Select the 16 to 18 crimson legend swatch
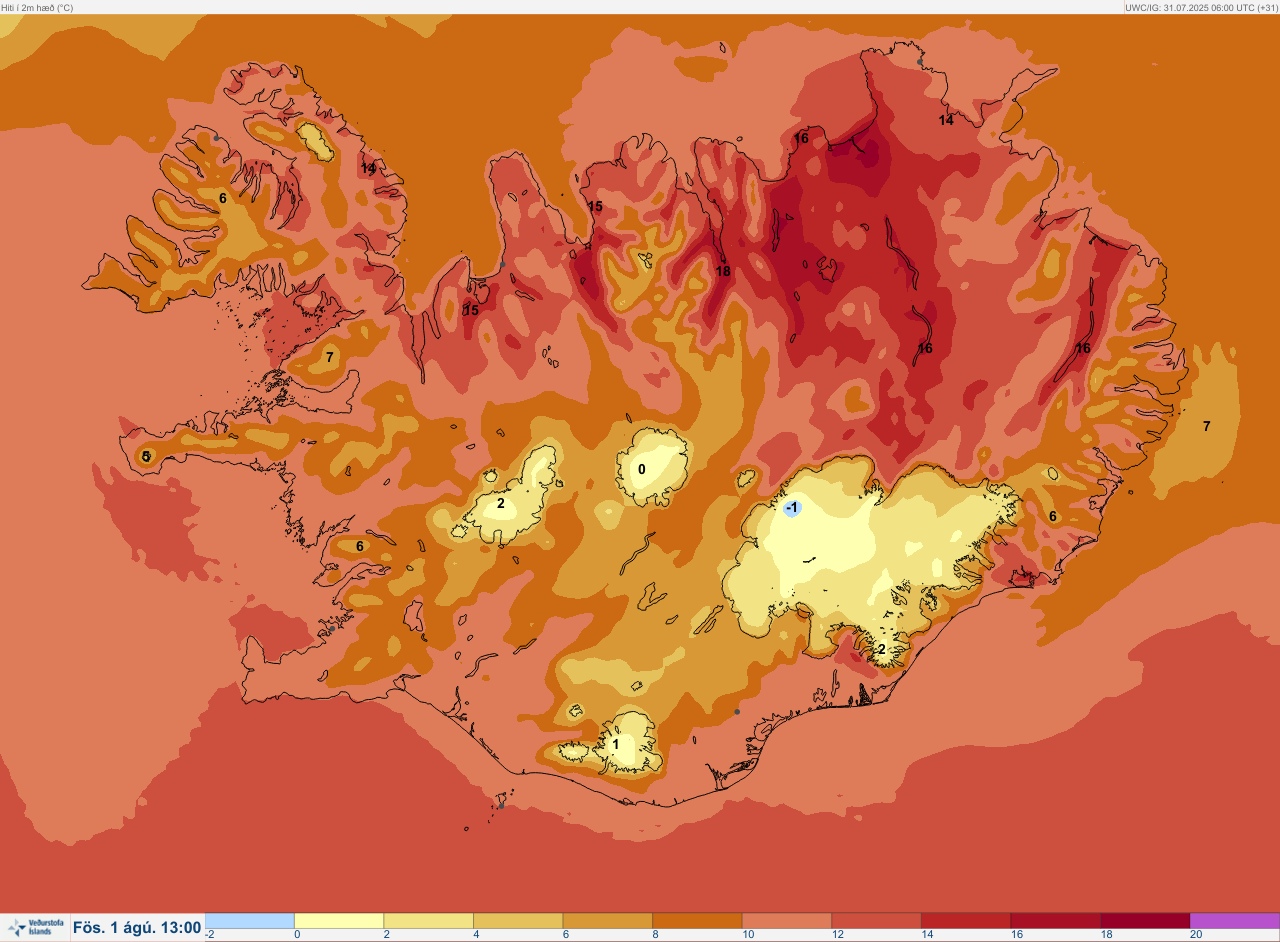Image resolution: width=1280 pixels, height=942 pixels. (x=1055, y=921)
